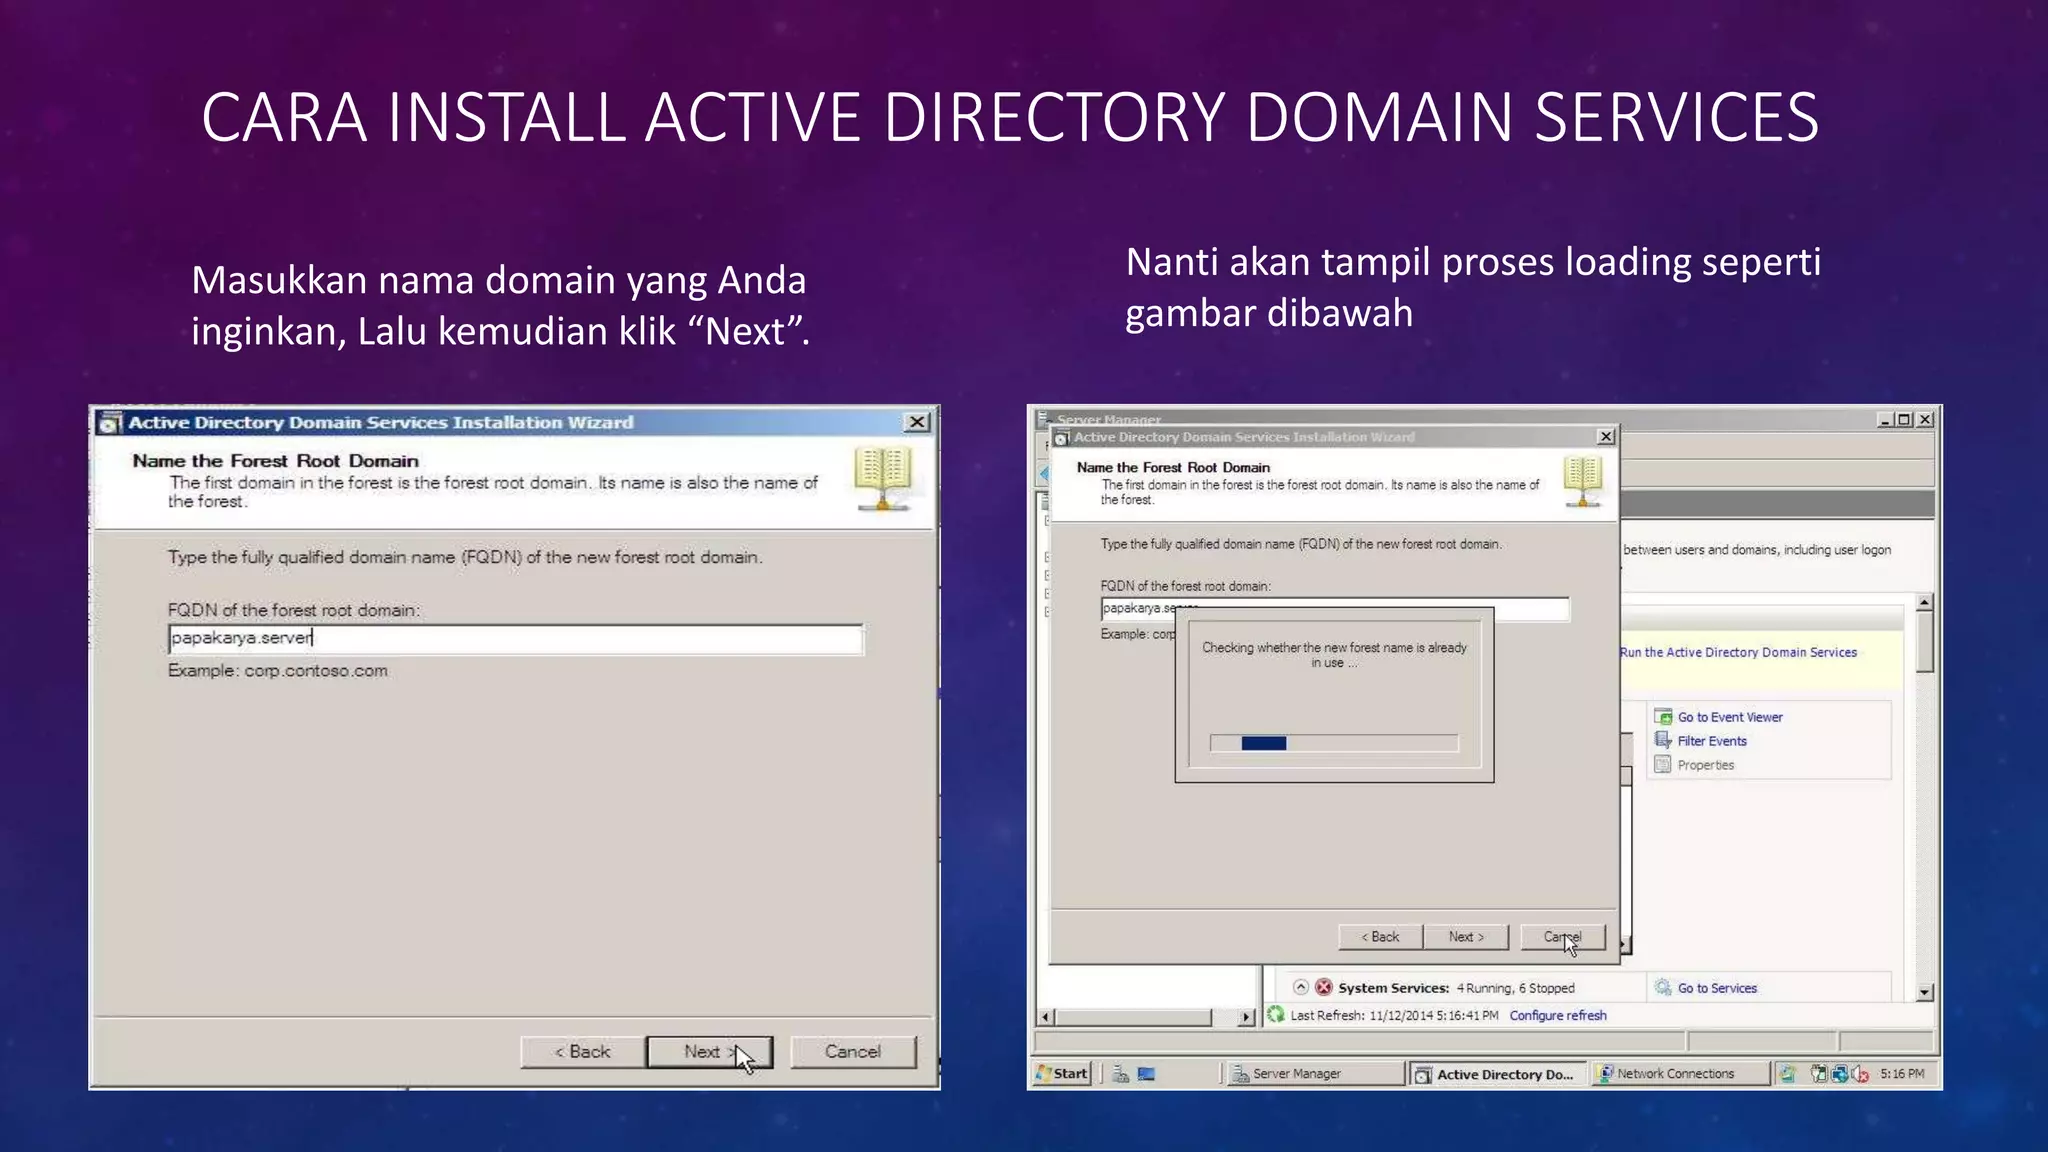Click the horizontal scrollbar left arrow
Viewport: 2048px width, 1152px height.
(x=1045, y=1018)
